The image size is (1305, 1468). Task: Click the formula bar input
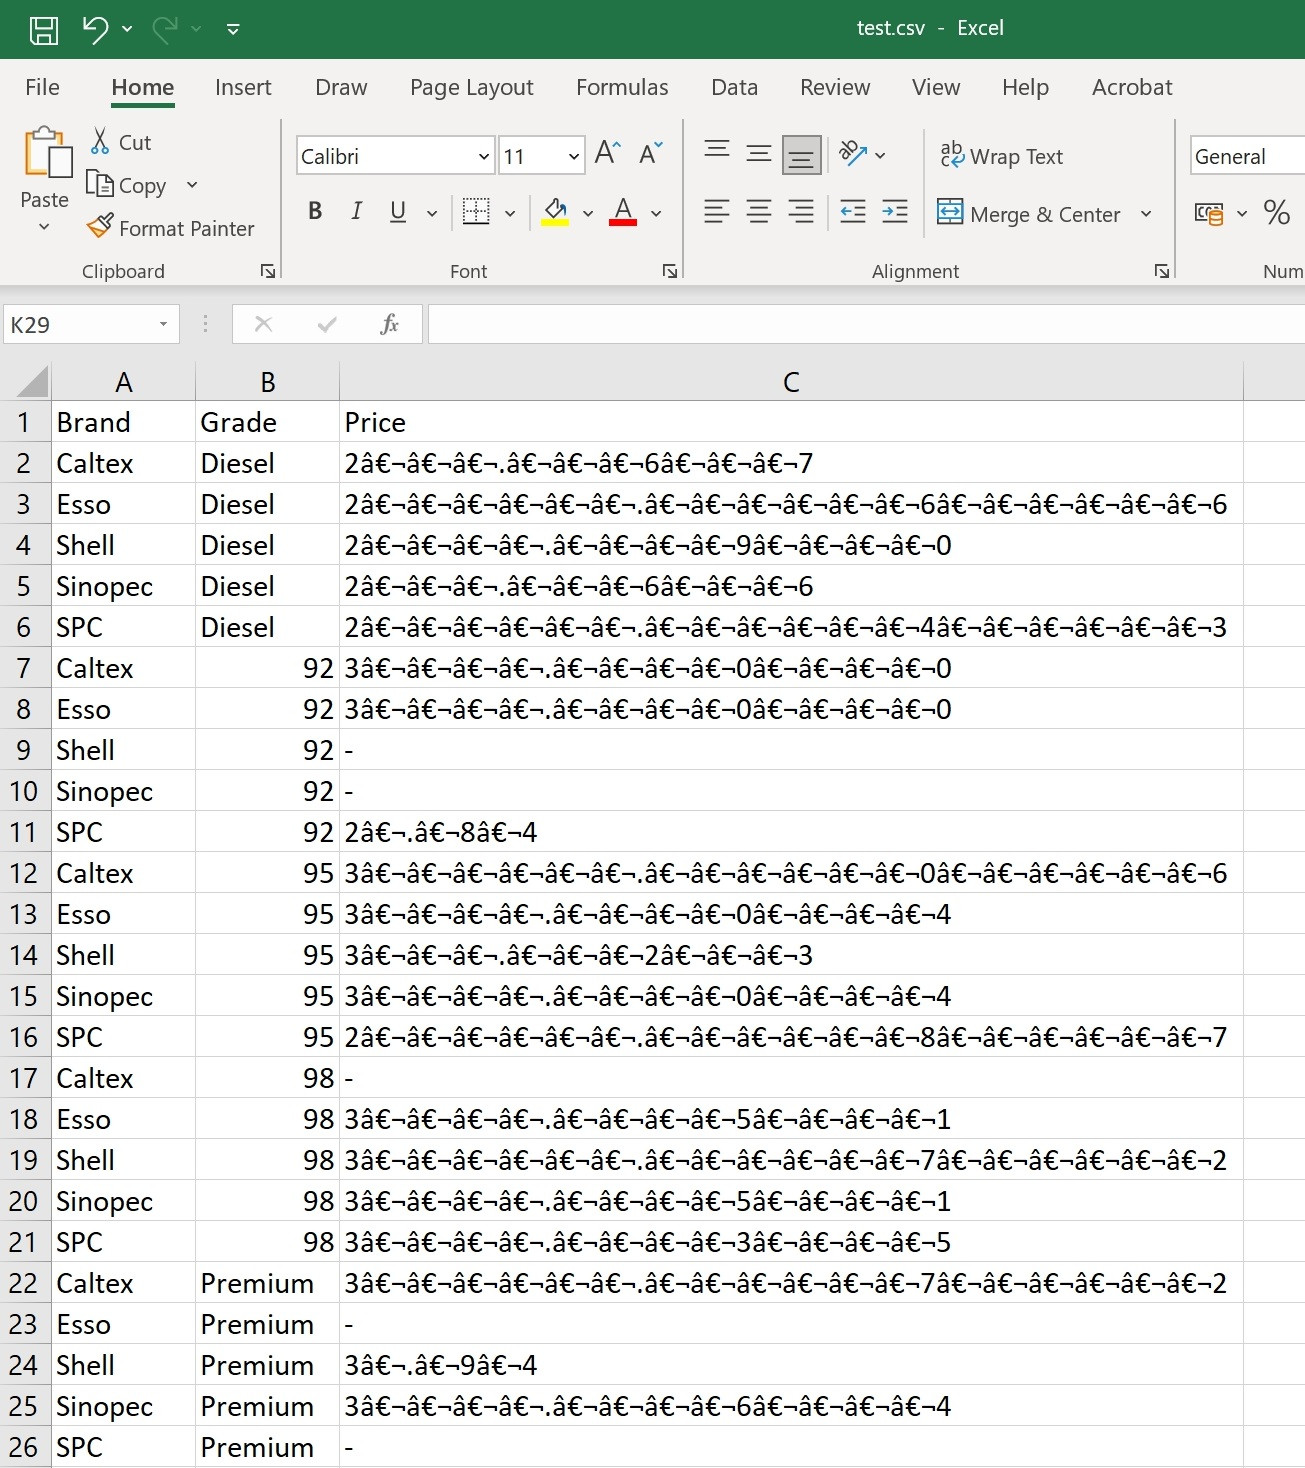tap(866, 324)
